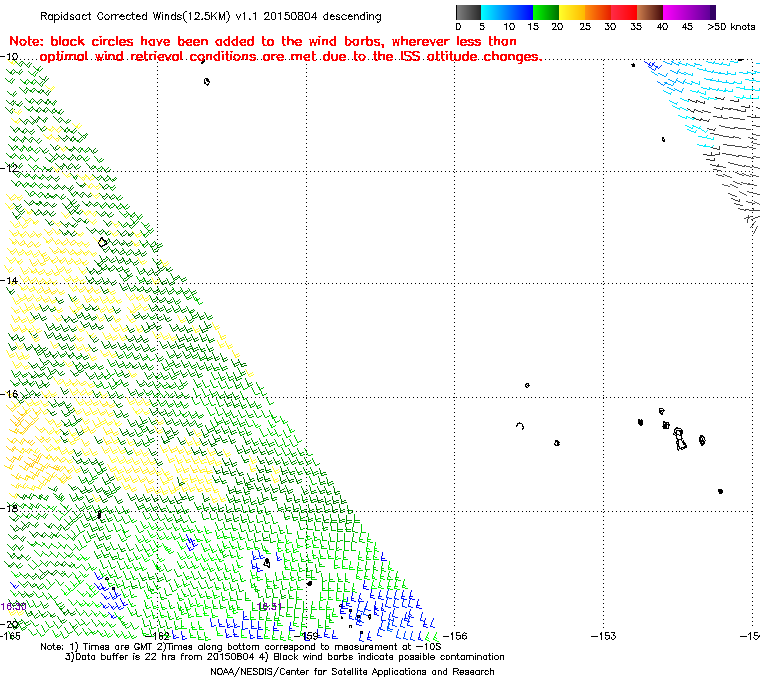Click the NOAA/NESDIS Center credit line

(x=352, y=672)
